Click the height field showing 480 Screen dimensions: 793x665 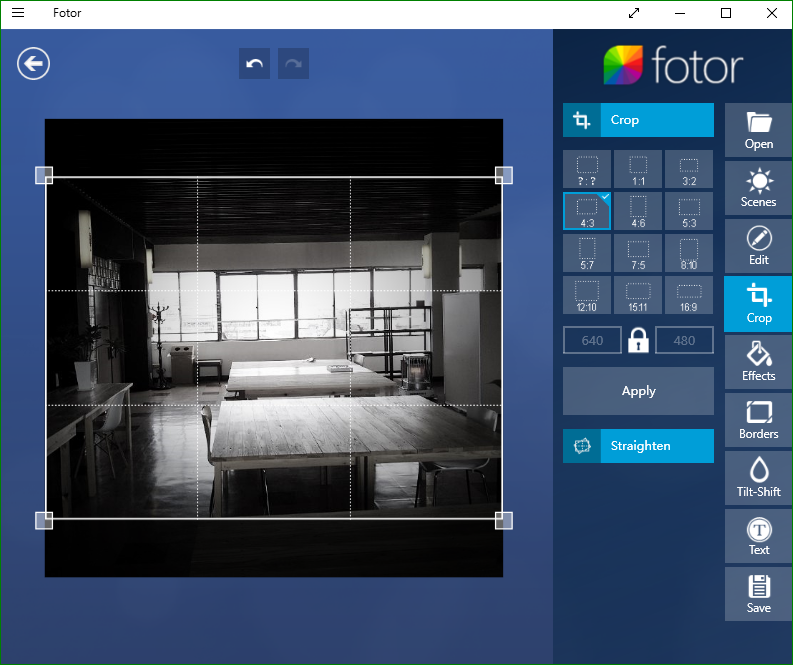click(684, 340)
